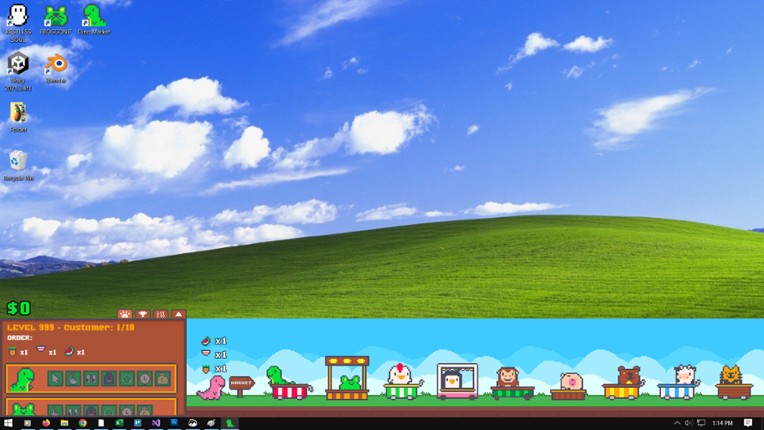Switch to the trophy achievements tab
This screenshot has width=764, height=430.
(143, 314)
